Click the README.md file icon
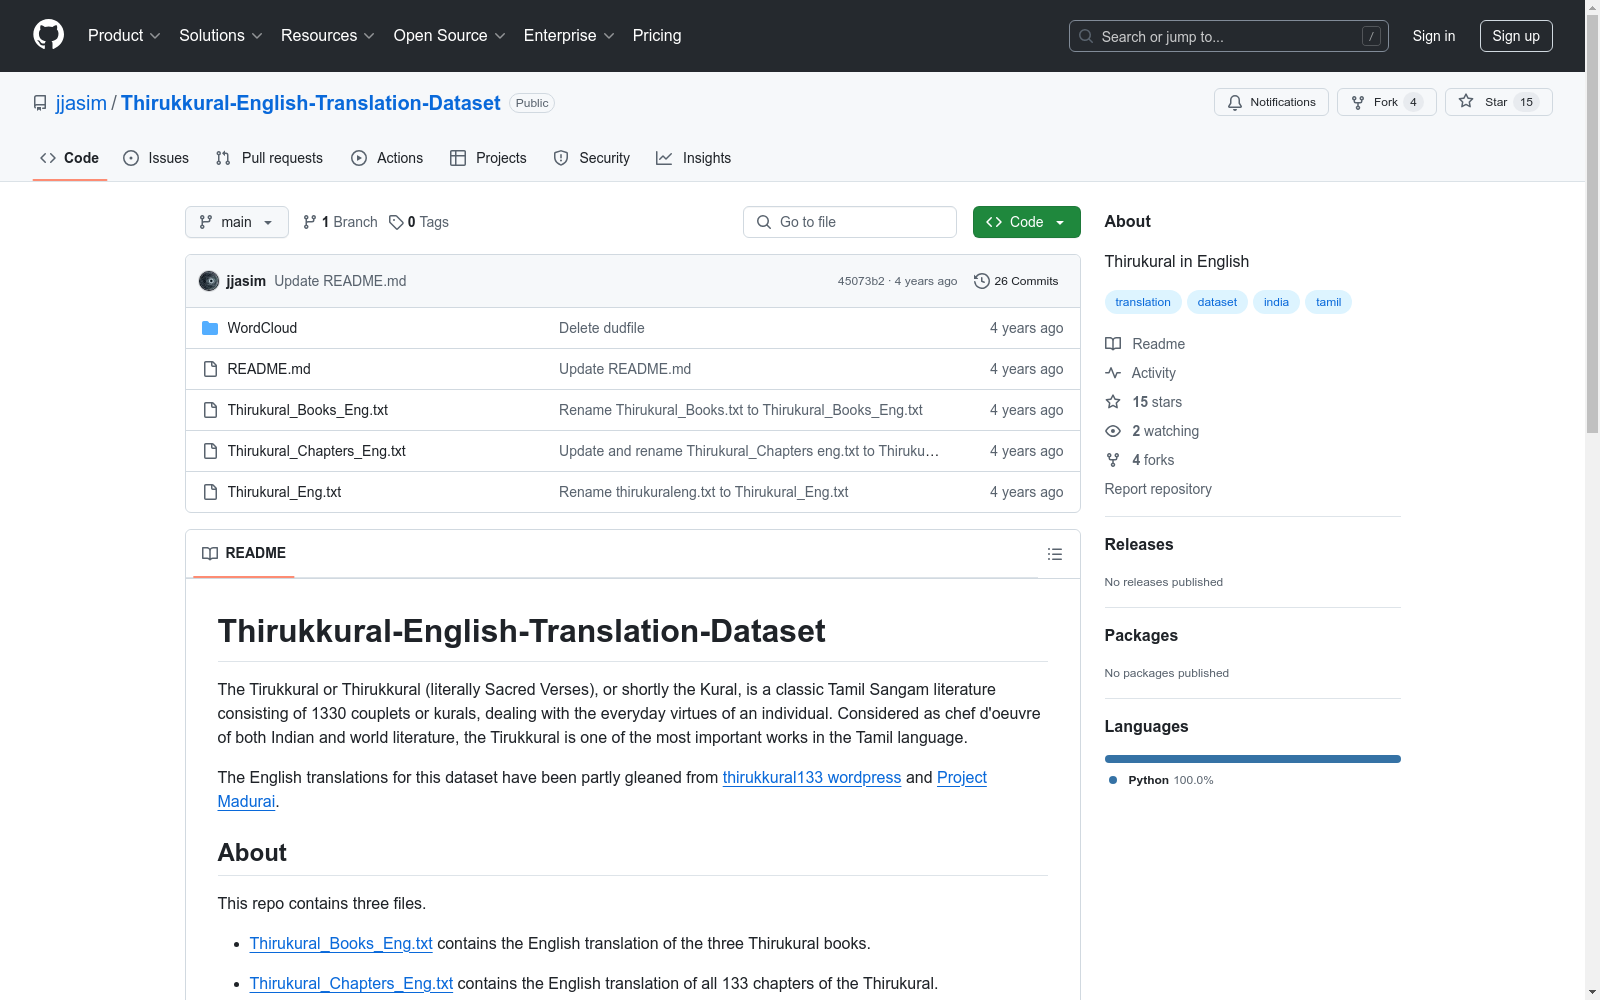The image size is (1600, 1000). 210,369
